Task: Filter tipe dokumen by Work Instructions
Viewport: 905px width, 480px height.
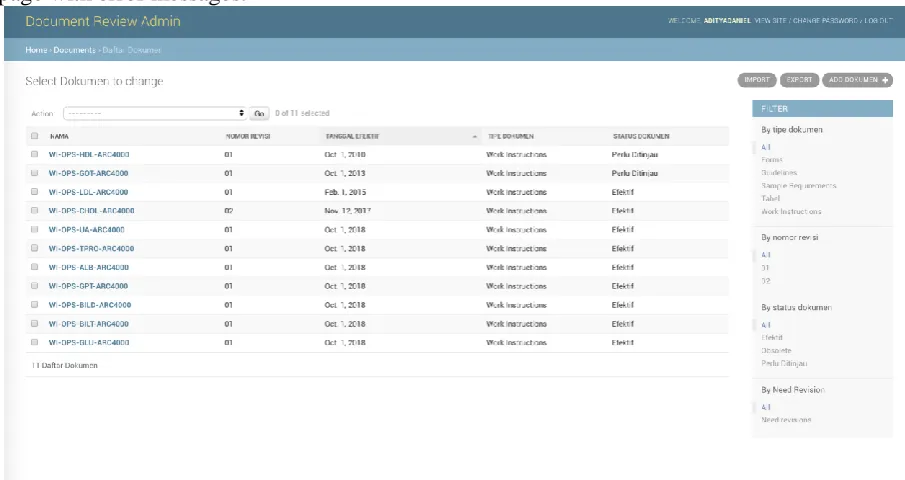Action: coord(791,212)
